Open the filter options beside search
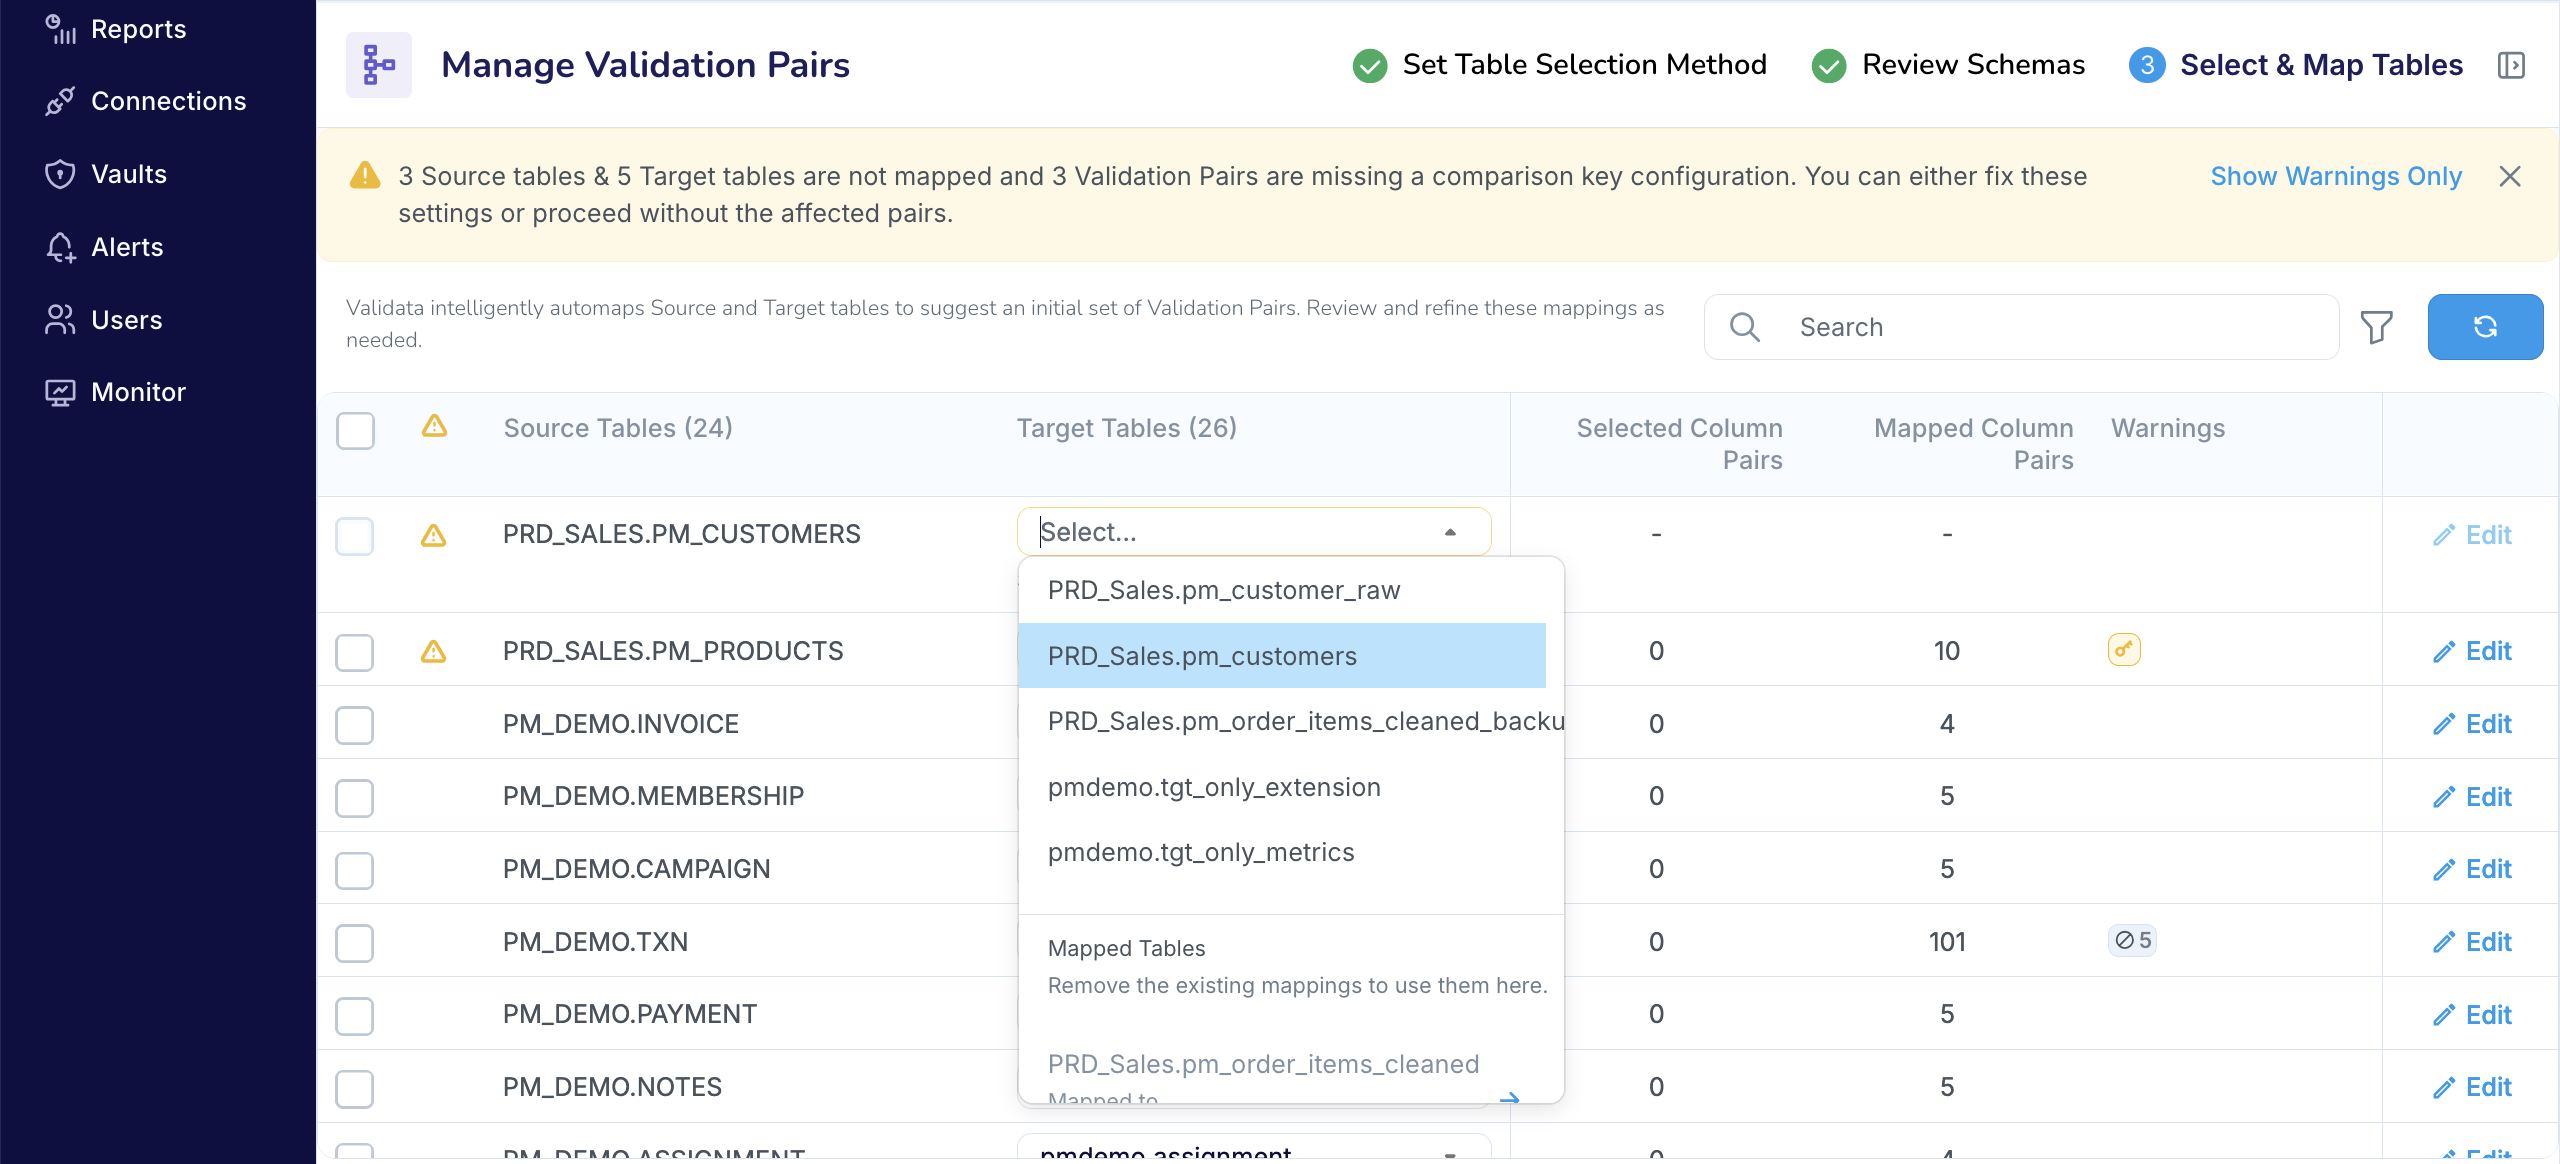This screenshot has height=1164, width=2560. [x=2377, y=327]
